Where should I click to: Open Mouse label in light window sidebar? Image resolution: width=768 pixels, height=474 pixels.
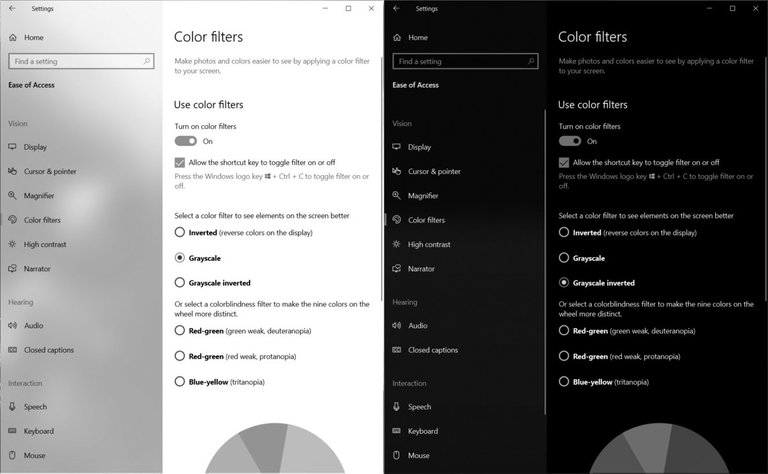35,455
